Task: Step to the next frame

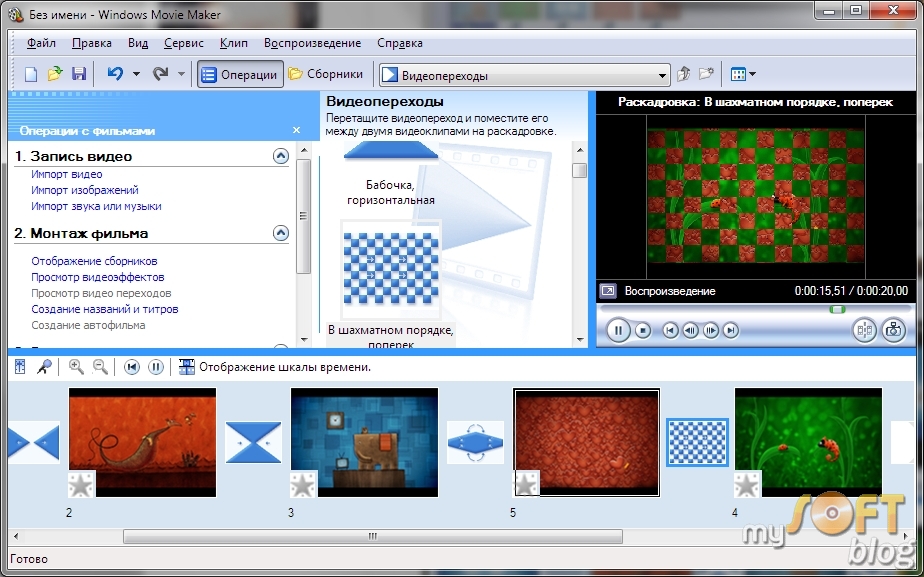Action: coord(711,330)
